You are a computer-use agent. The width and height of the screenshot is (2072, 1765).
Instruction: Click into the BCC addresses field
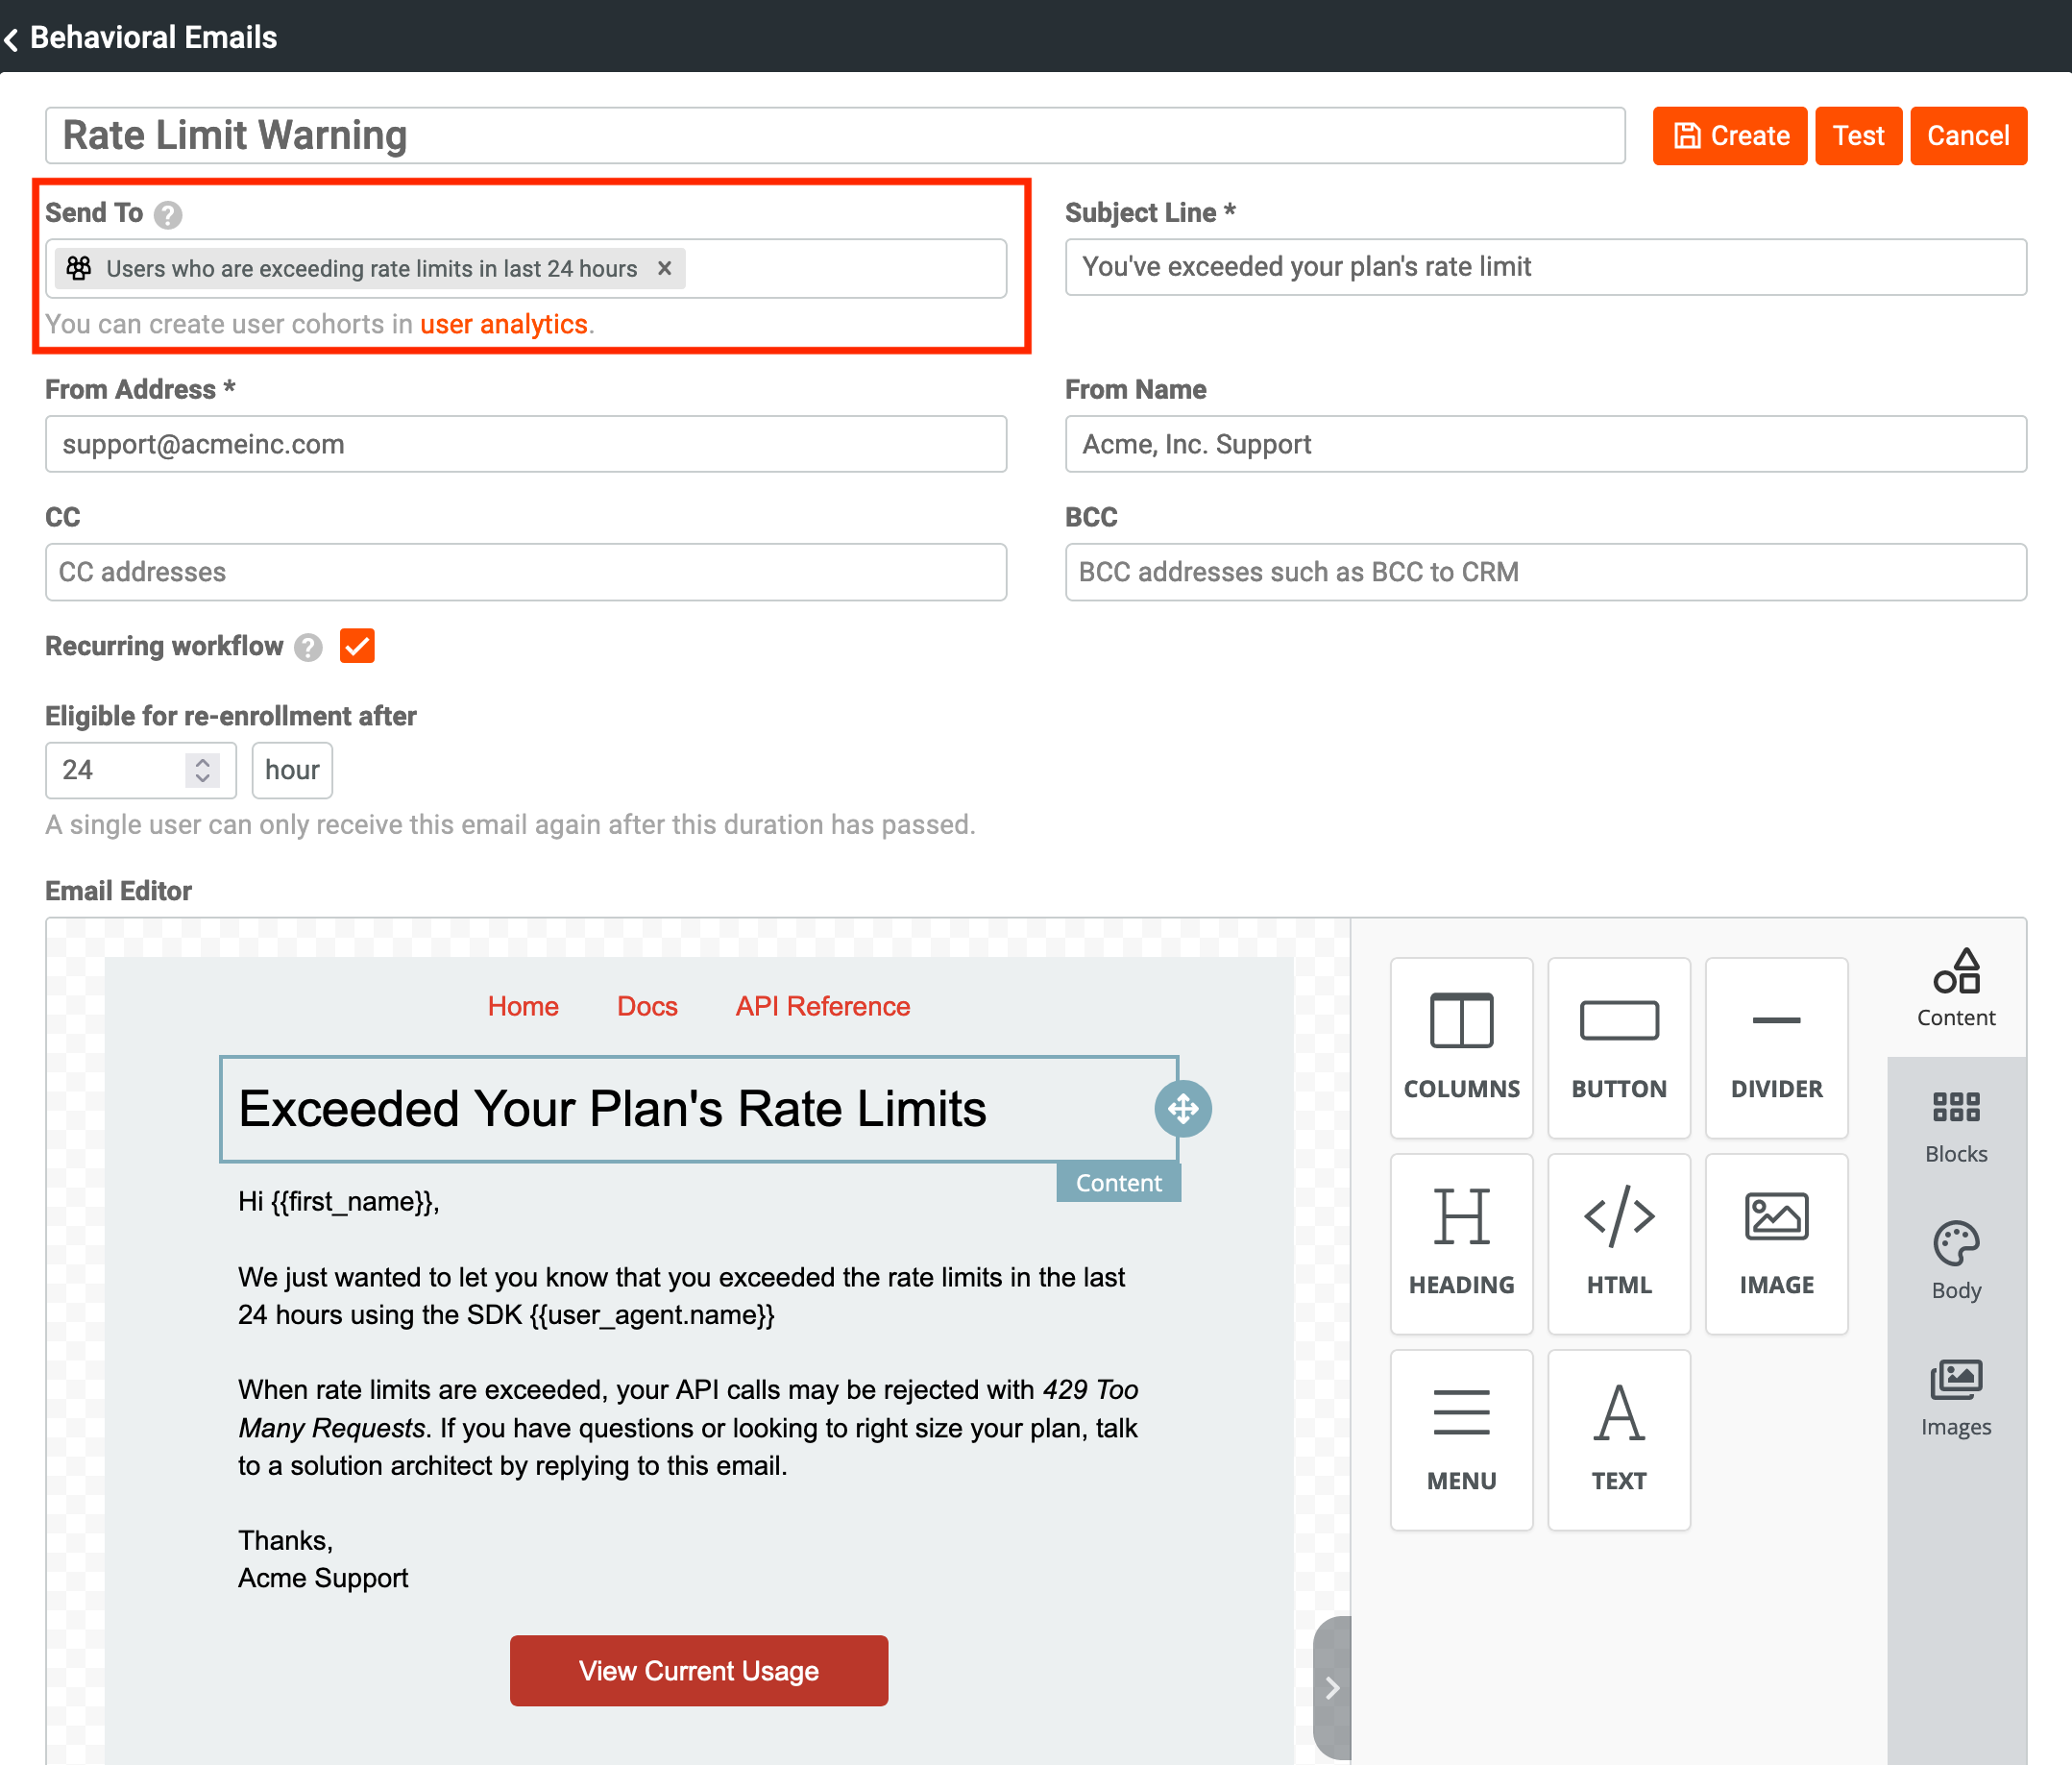click(1545, 572)
